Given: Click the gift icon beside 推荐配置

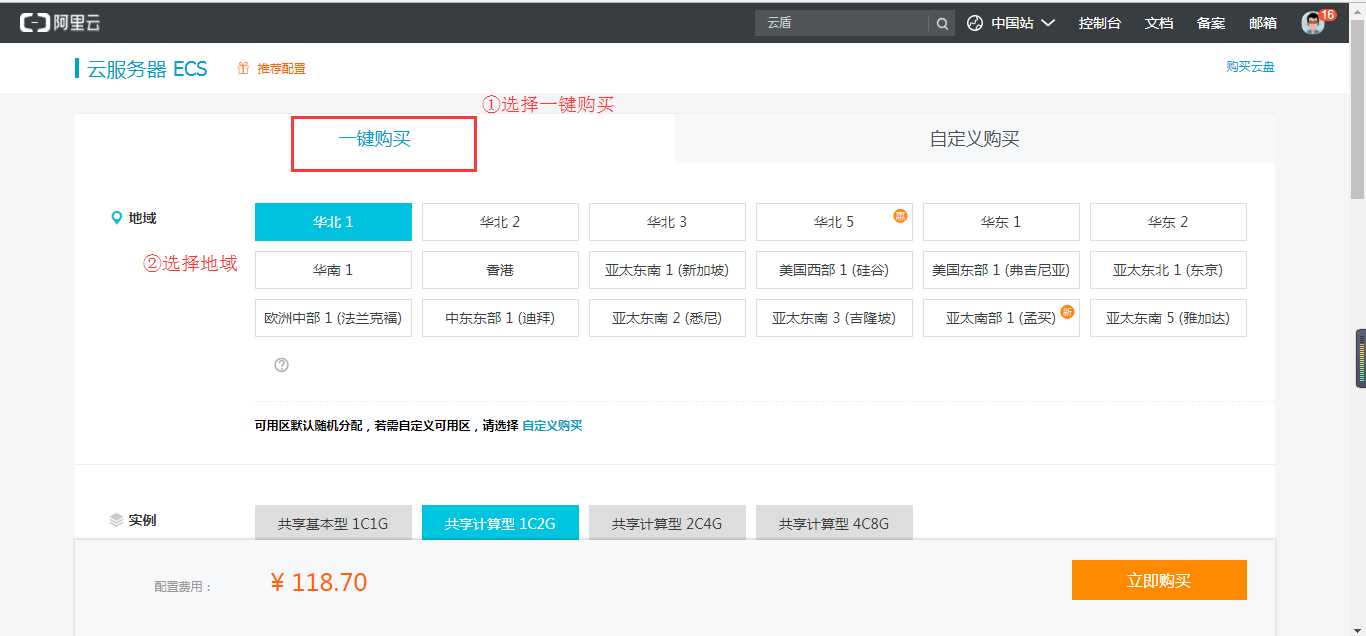Looking at the screenshot, I should (x=243, y=68).
